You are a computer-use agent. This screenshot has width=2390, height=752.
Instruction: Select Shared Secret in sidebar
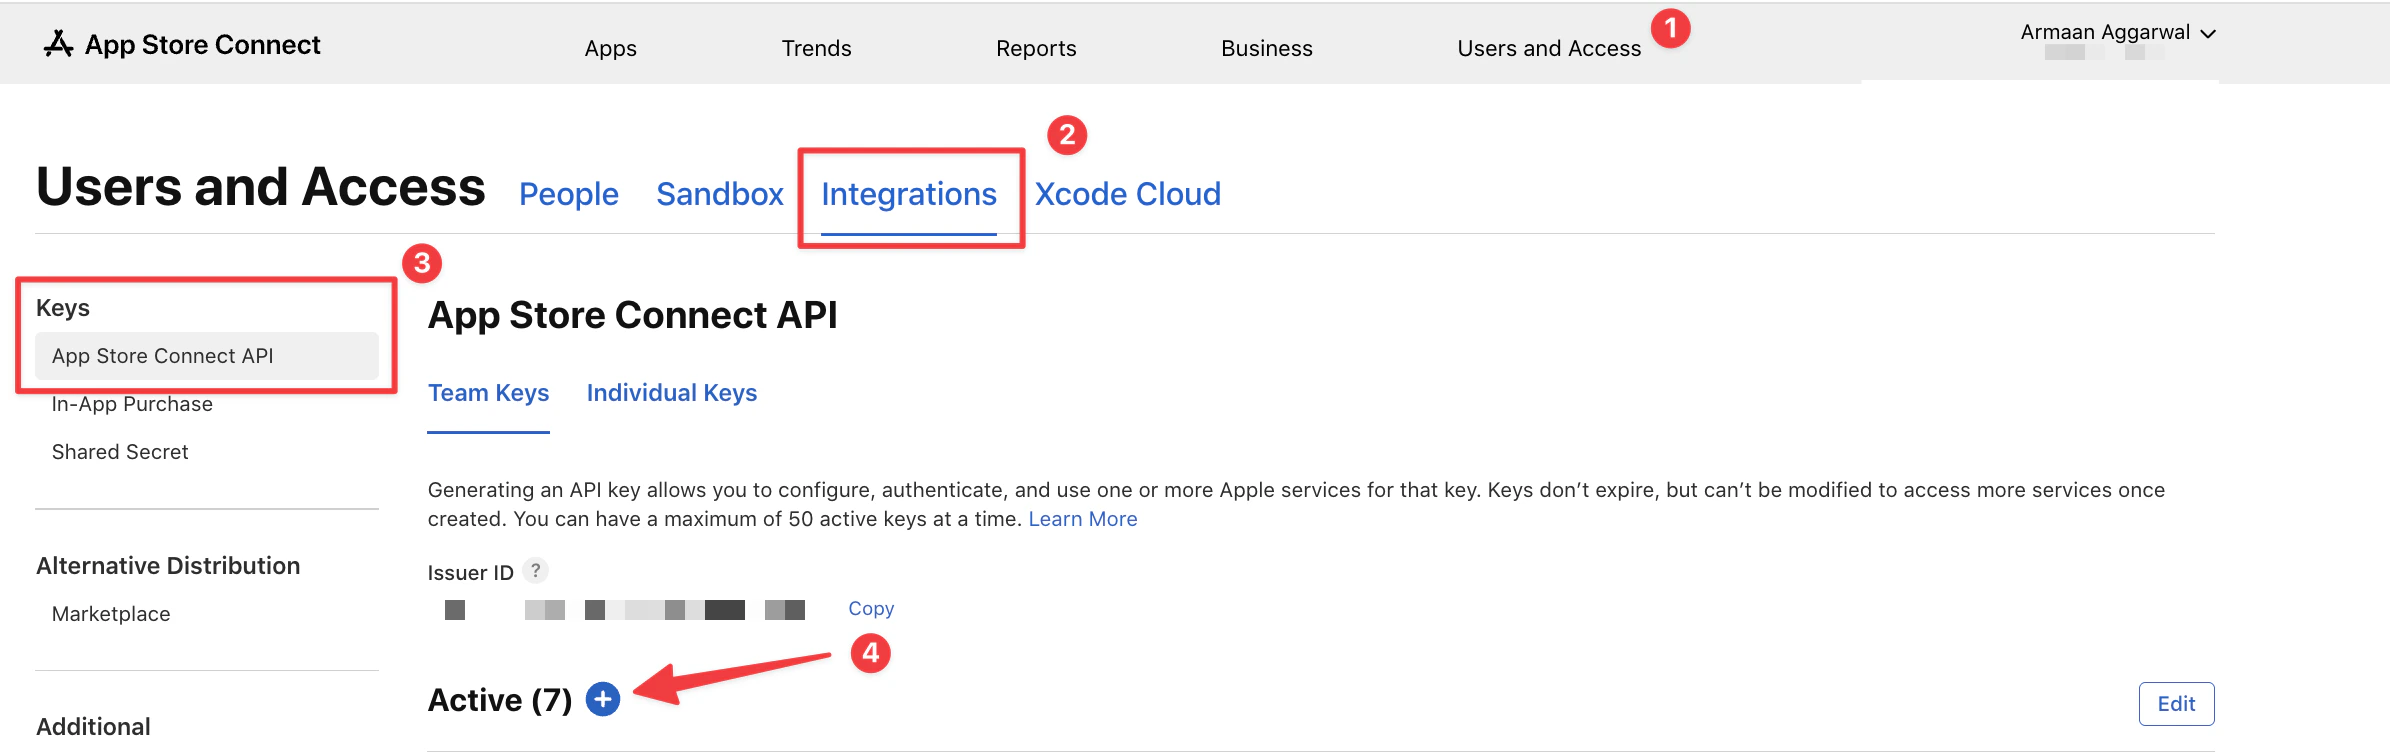(120, 452)
